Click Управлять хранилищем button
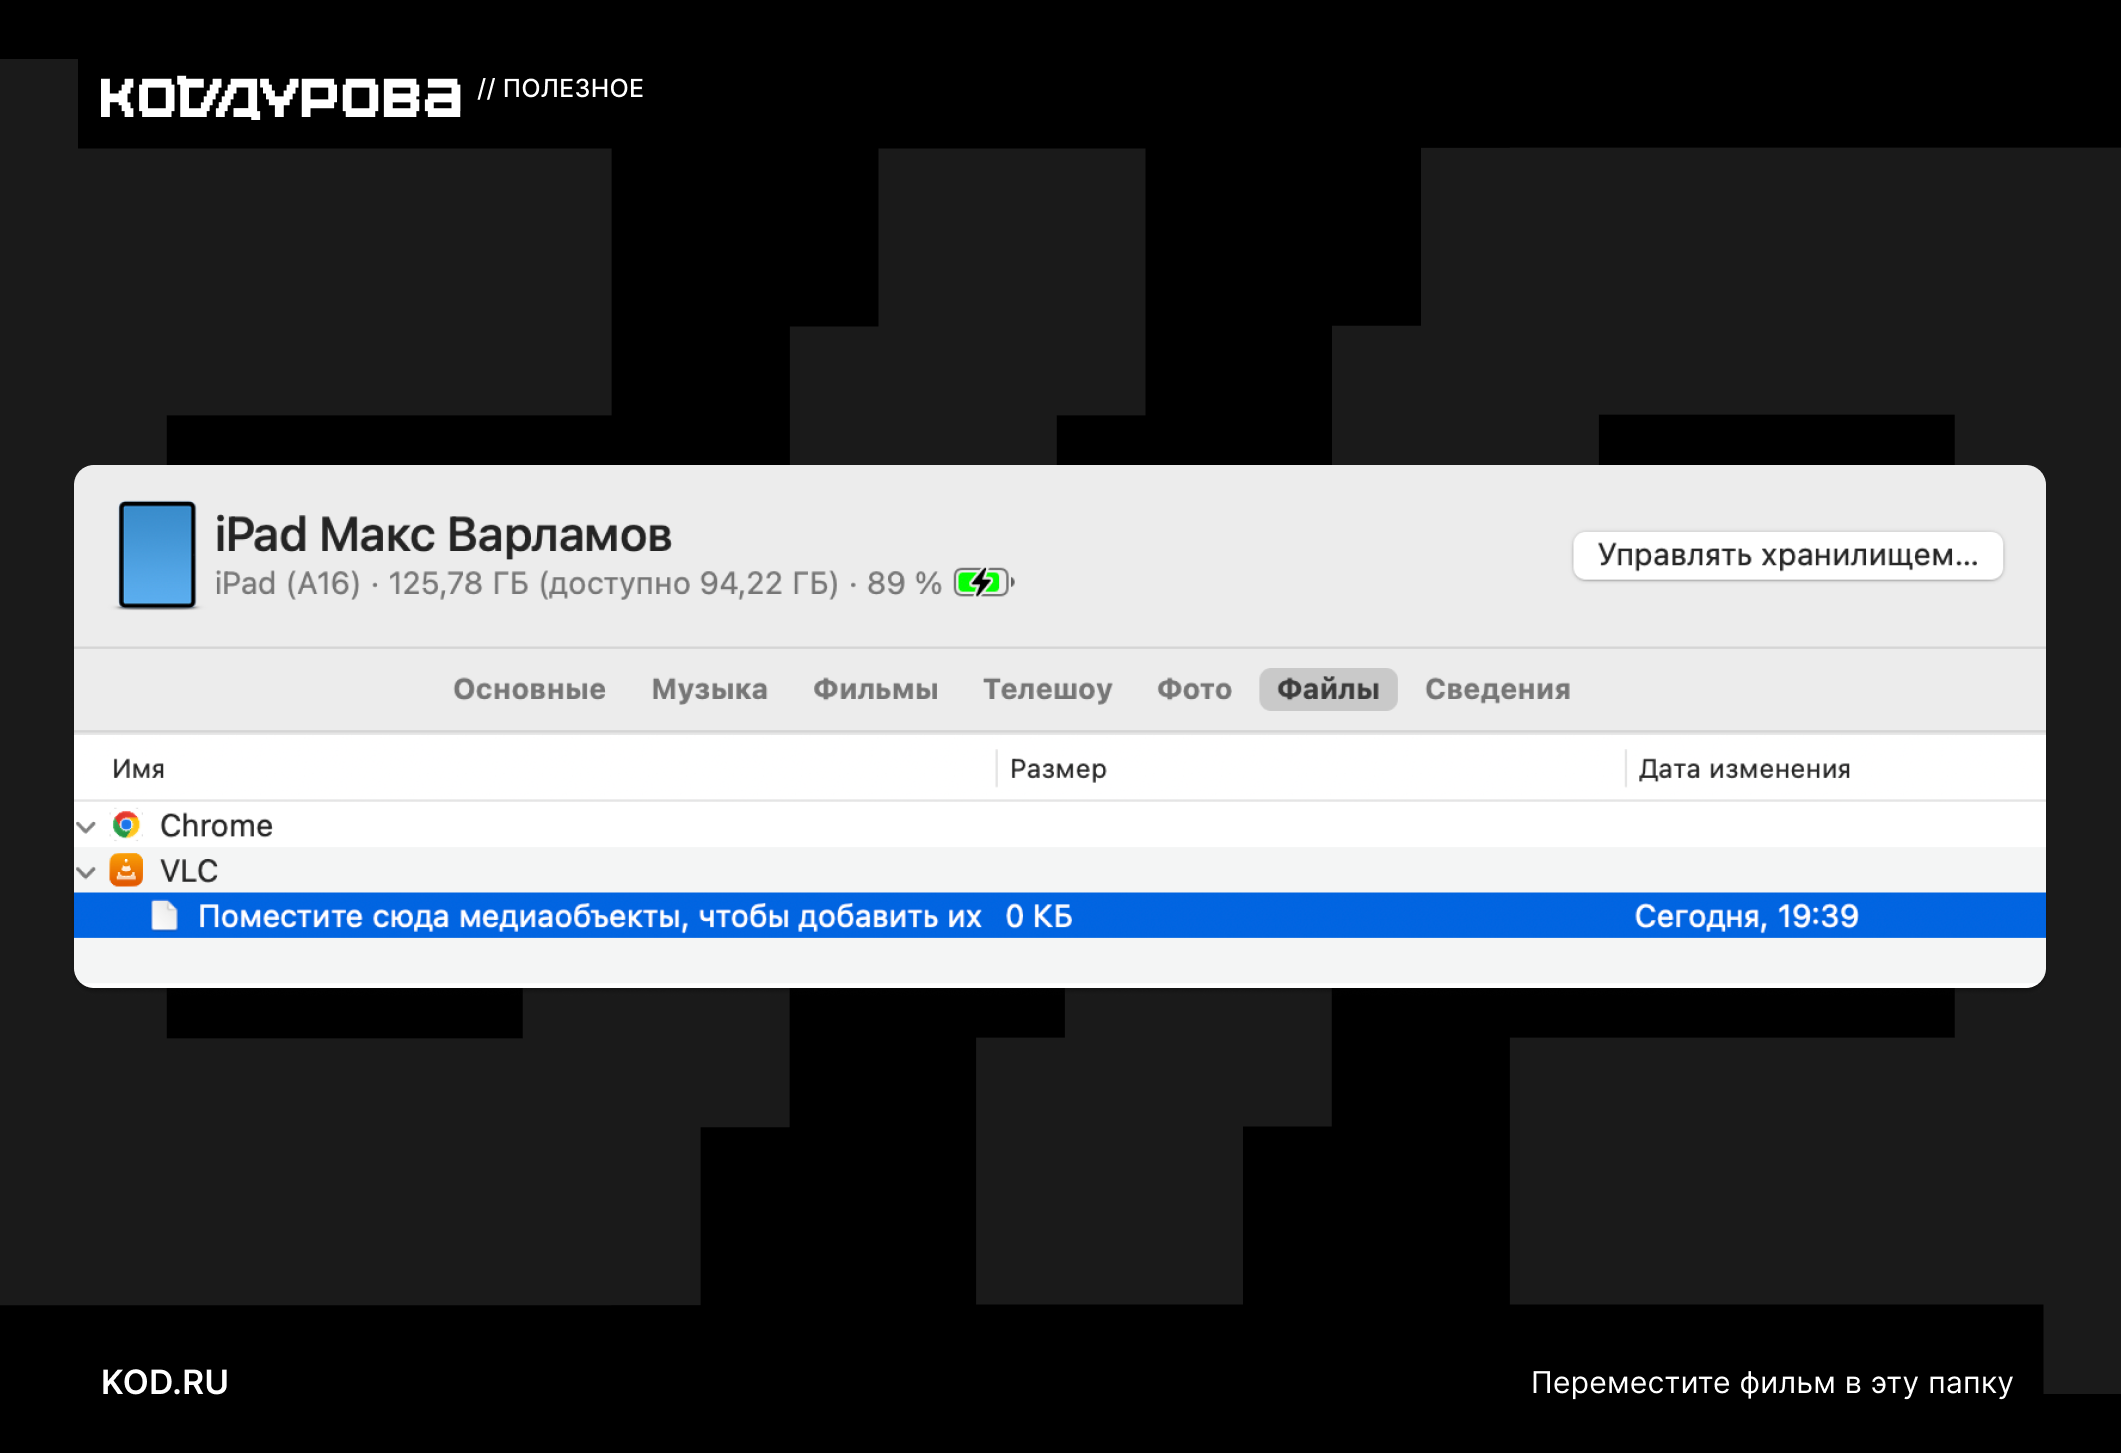Viewport: 2121px width, 1453px height. click(1787, 555)
